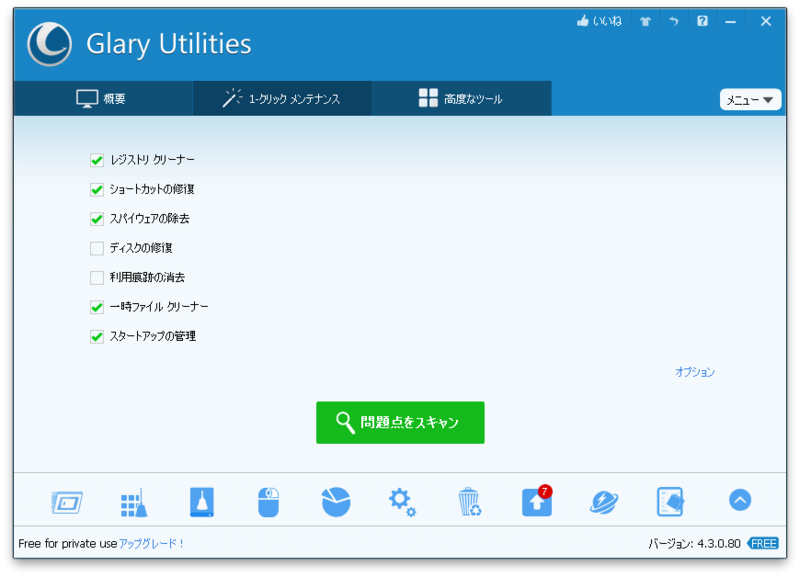Click the Free for private use text

click(68, 544)
